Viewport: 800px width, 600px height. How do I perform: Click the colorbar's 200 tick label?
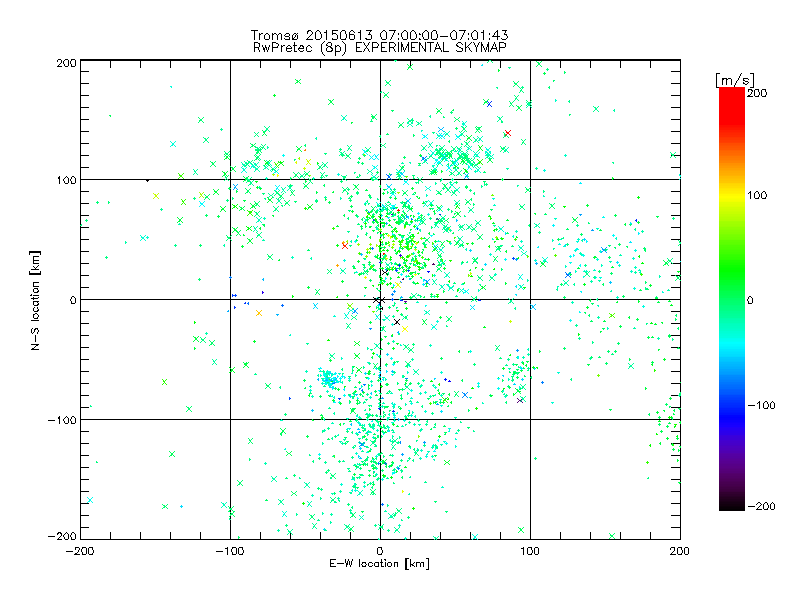point(757,93)
